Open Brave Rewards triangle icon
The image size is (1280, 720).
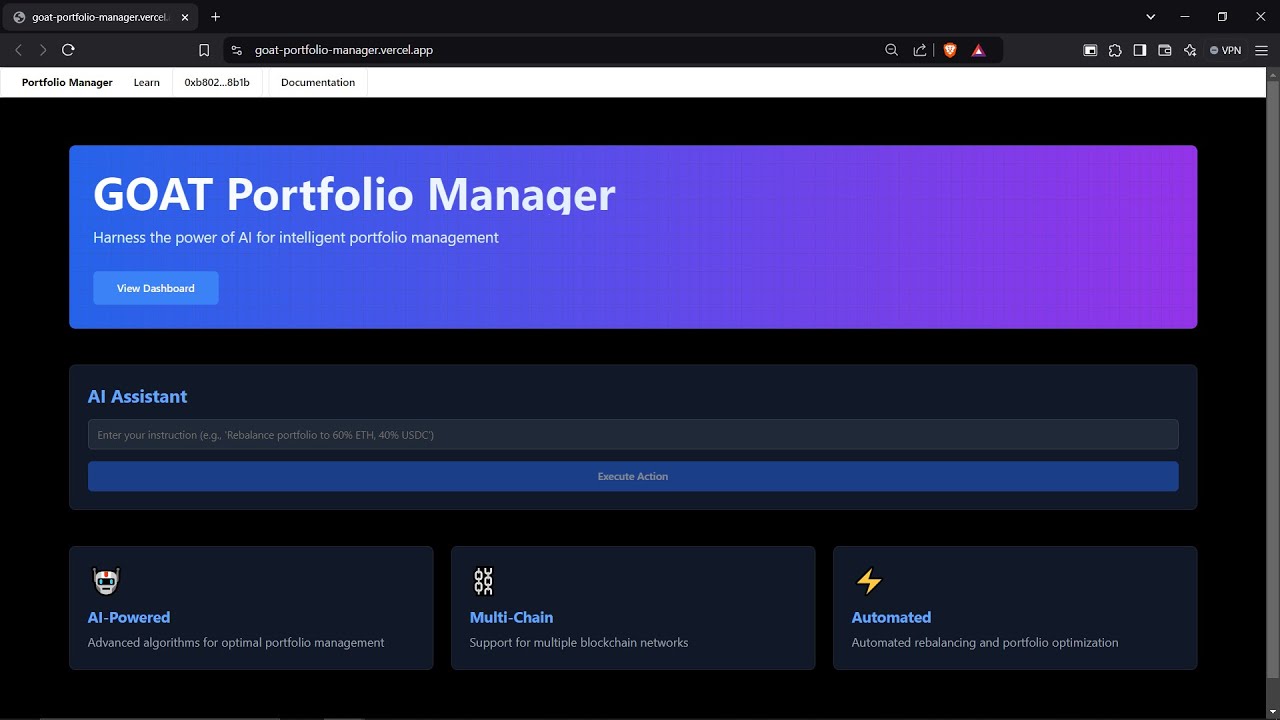pyautogui.click(x=978, y=50)
